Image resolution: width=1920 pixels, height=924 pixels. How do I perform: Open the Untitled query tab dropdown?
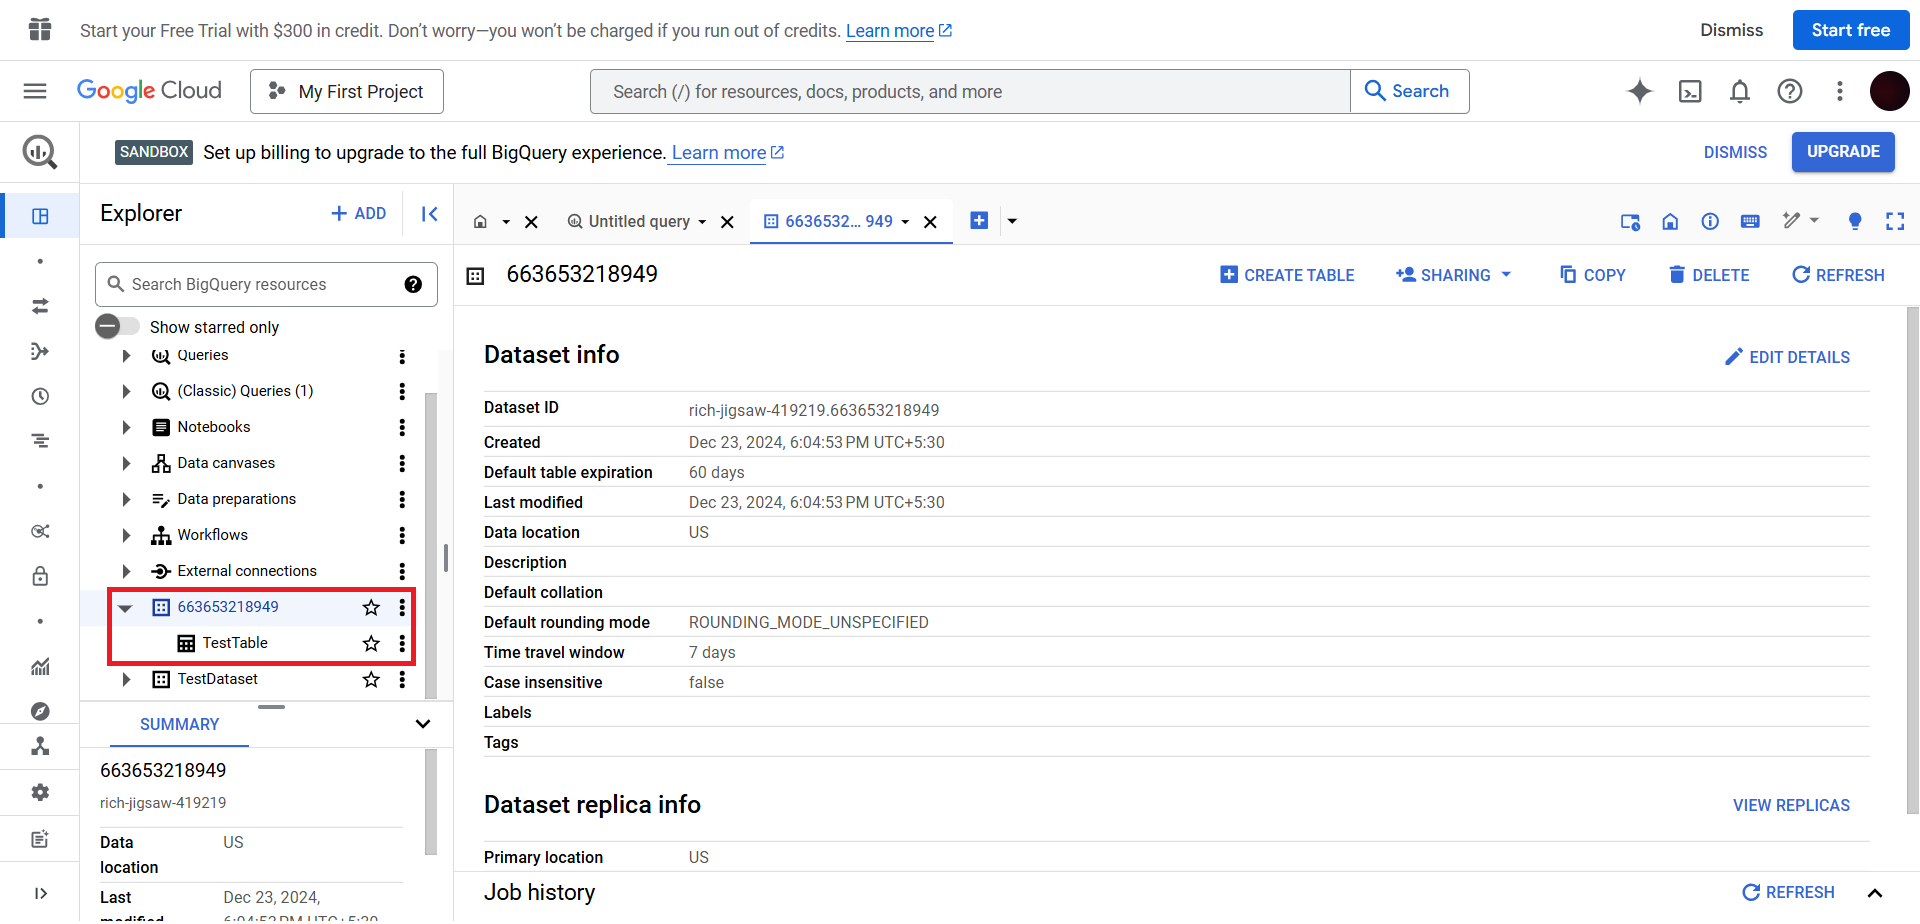tap(702, 222)
